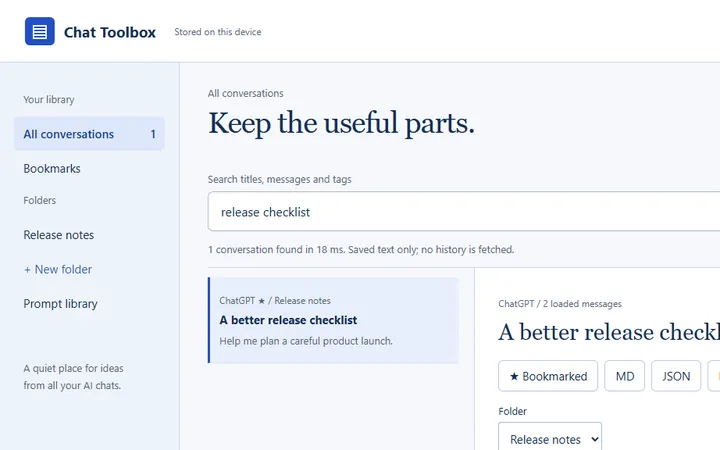Click the A quiet place for ideas tagline
Image resolution: width=720 pixels, height=450 pixels.
pos(73,377)
